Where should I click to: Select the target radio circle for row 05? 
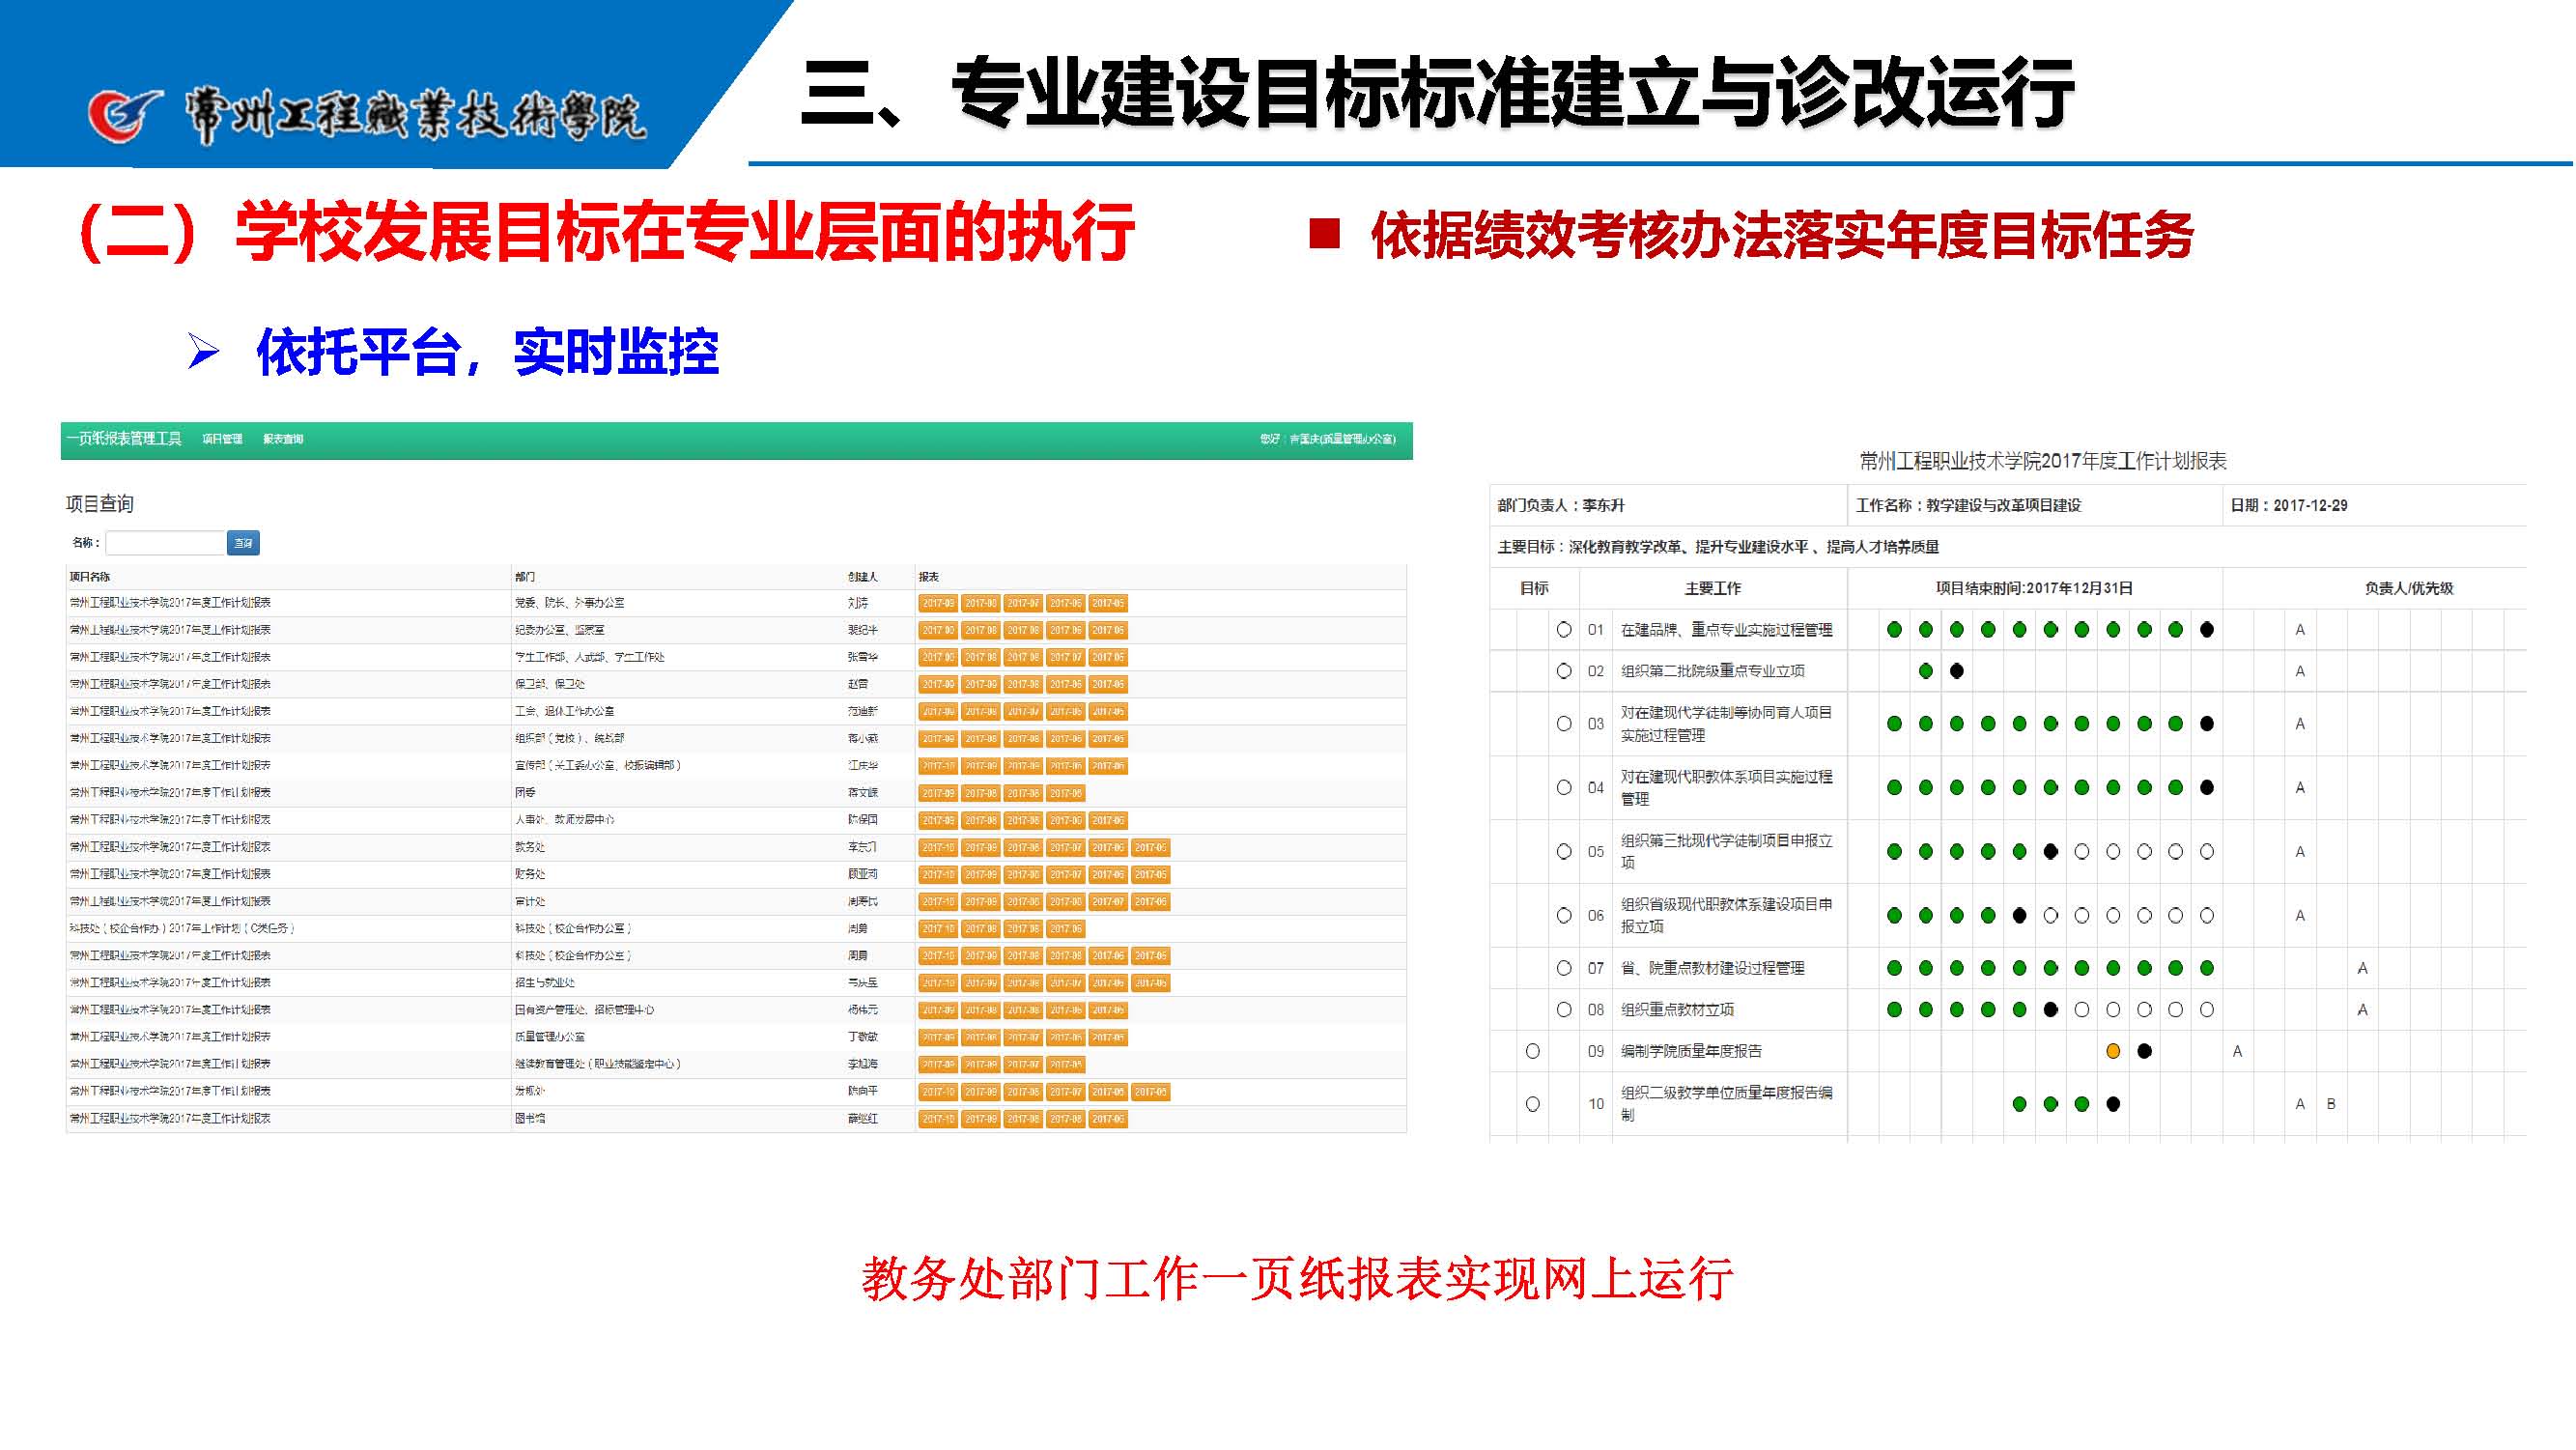1565,852
